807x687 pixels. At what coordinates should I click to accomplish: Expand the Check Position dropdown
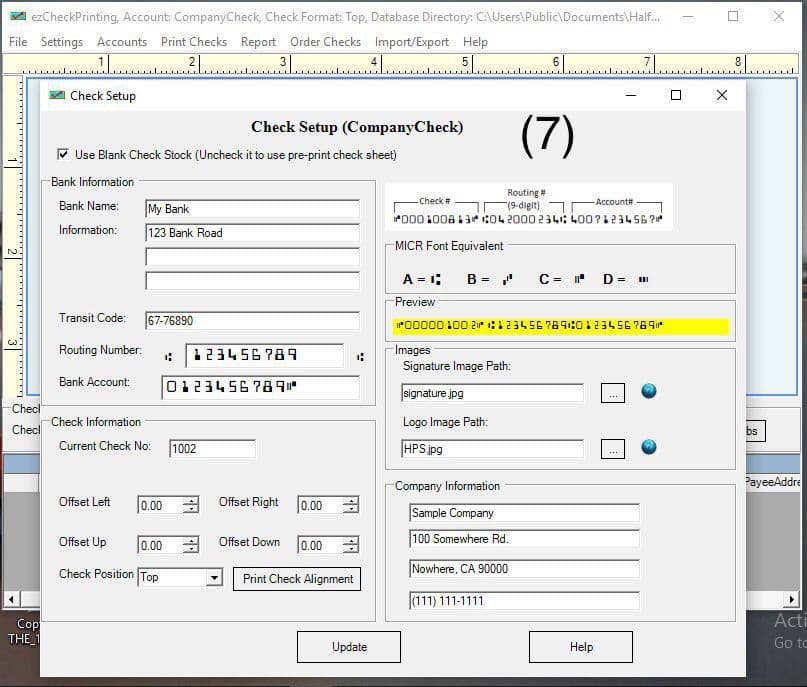coord(213,578)
